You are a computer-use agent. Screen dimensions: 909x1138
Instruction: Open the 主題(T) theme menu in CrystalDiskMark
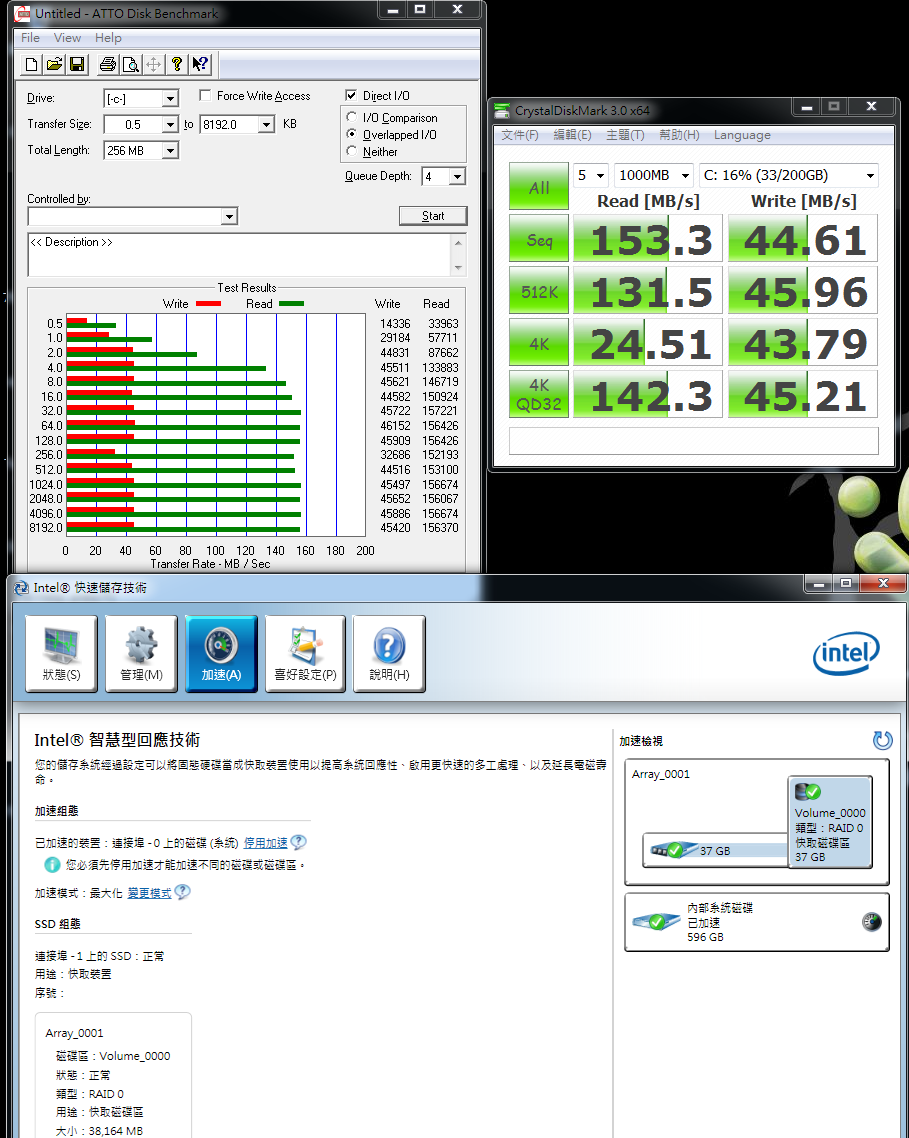coord(625,135)
